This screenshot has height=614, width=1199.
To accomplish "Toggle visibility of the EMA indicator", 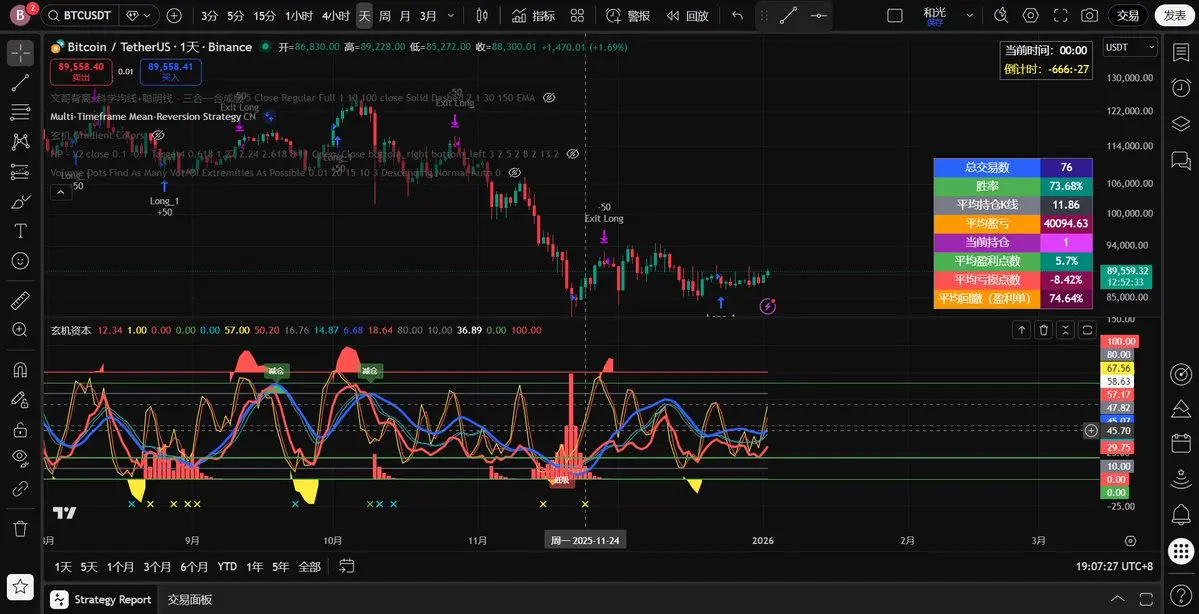I will click(548, 98).
